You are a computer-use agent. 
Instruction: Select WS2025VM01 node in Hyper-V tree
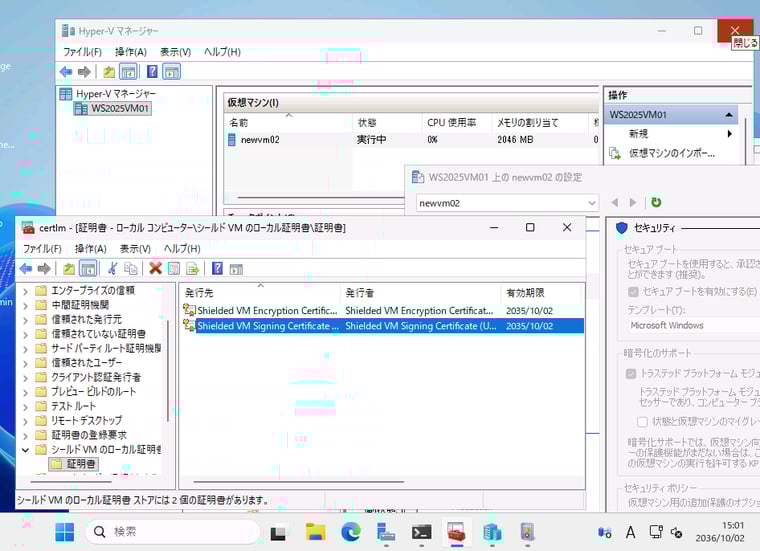pyautogui.click(x=113, y=108)
